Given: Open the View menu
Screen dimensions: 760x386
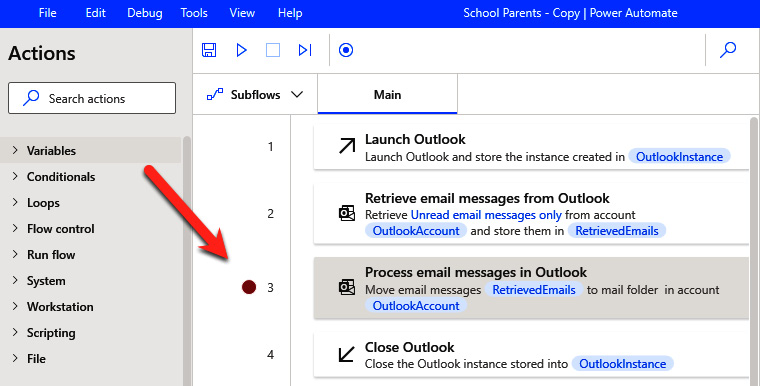Looking at the screenshot, I should point(242,13).
